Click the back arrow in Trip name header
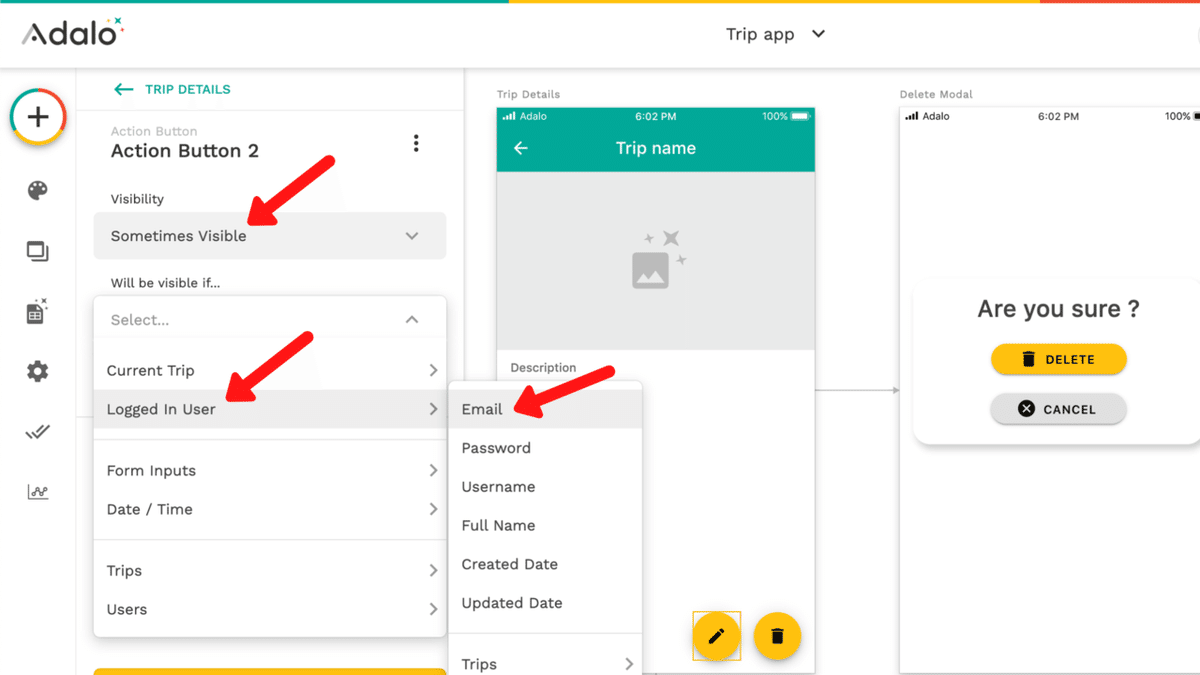The height and width of the screenshot is (675, 1200). 521,148
